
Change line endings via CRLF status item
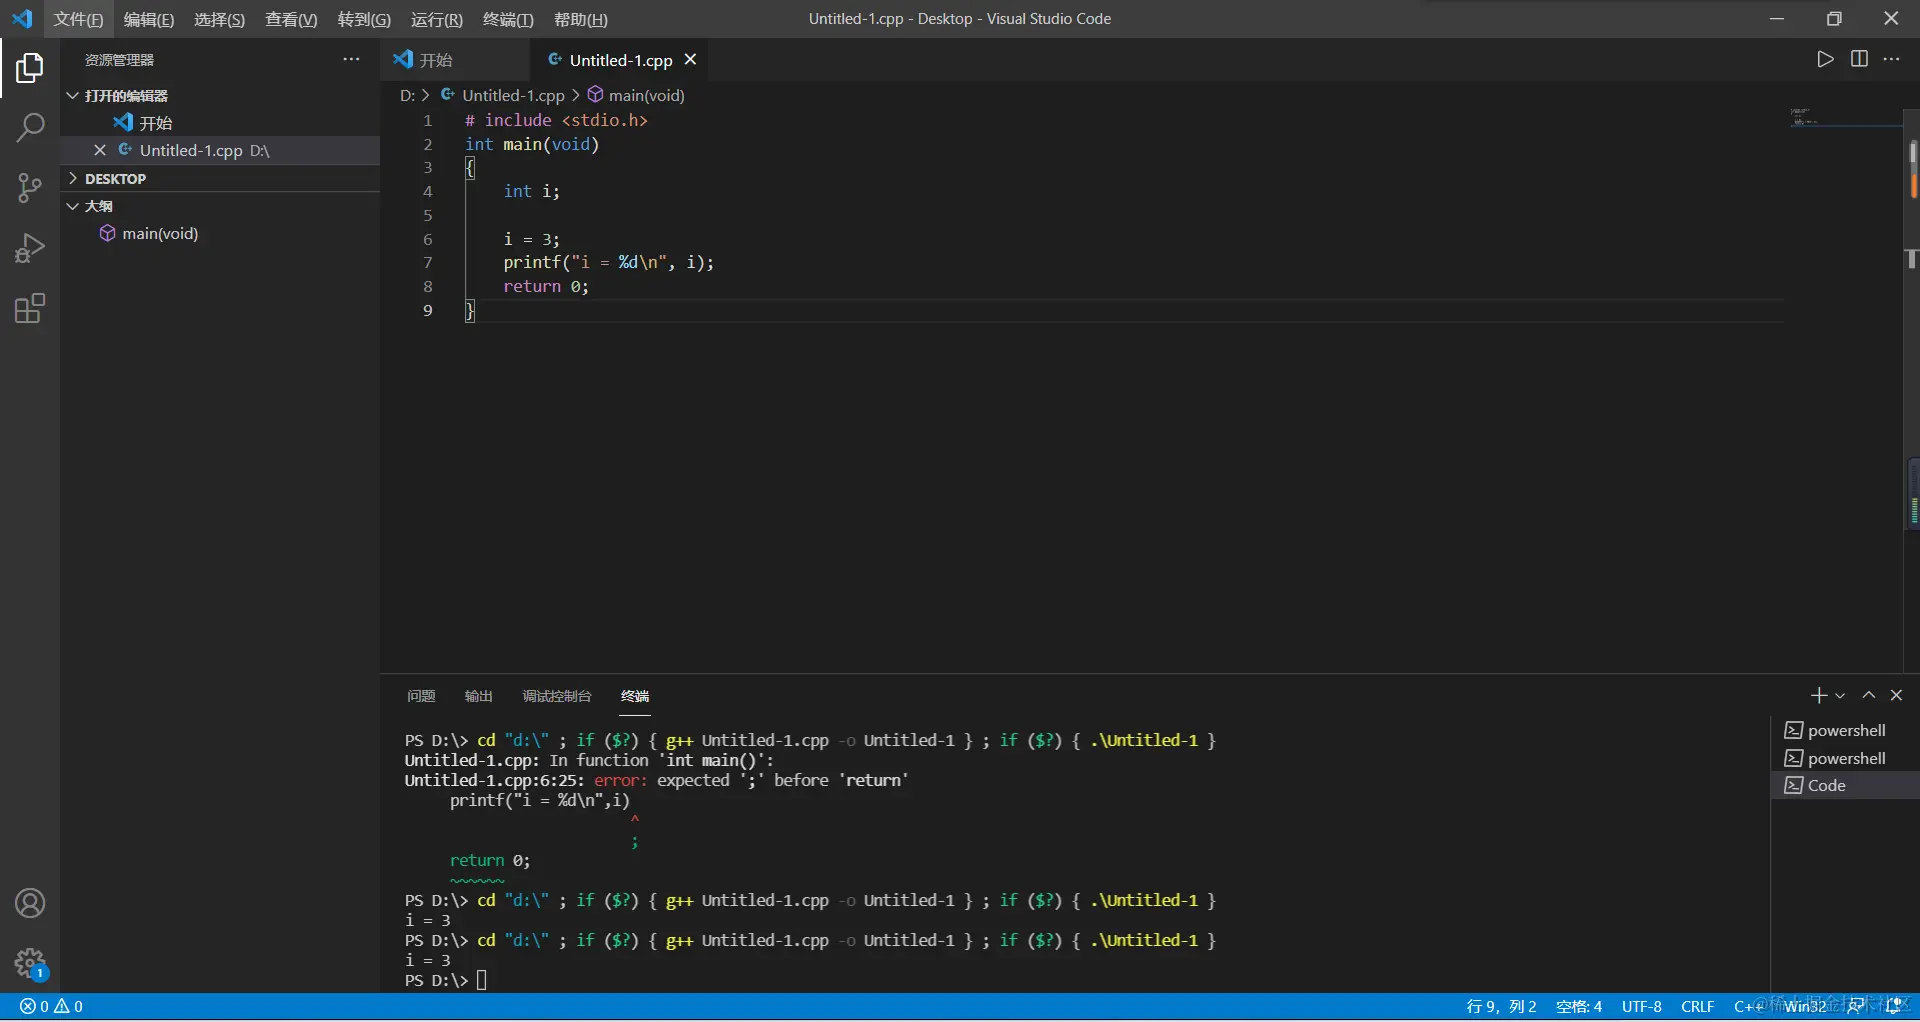1698,1006
